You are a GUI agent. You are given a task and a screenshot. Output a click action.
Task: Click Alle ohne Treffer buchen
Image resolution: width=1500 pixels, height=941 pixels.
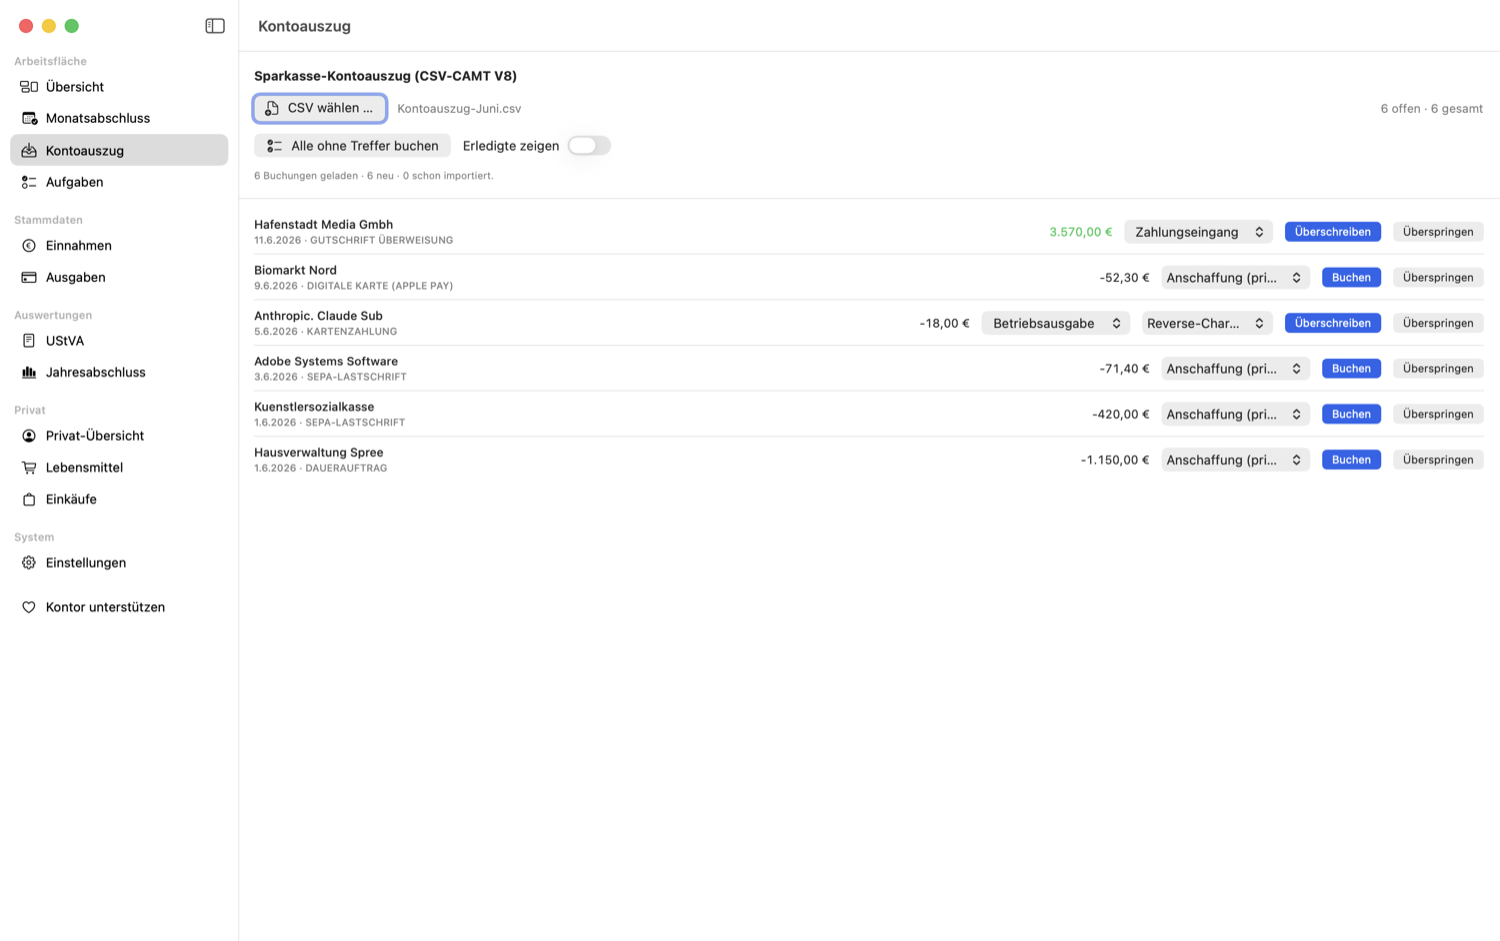point(352,146)
